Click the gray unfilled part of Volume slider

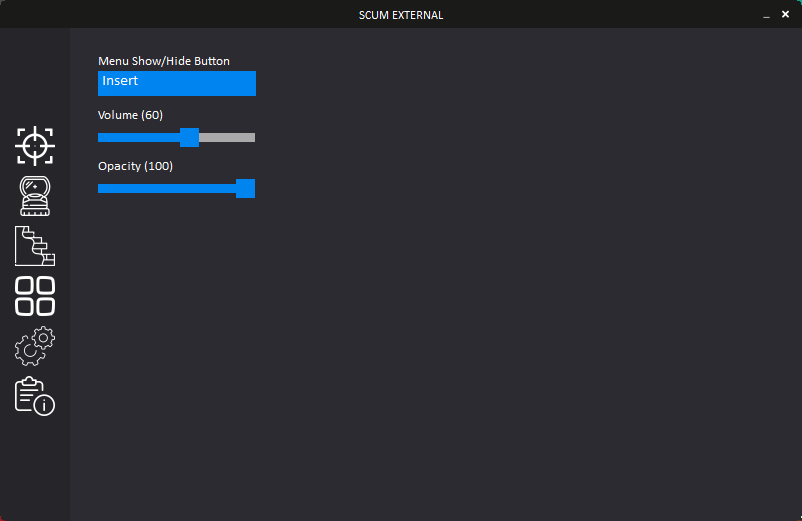click(x=227, y=138)
